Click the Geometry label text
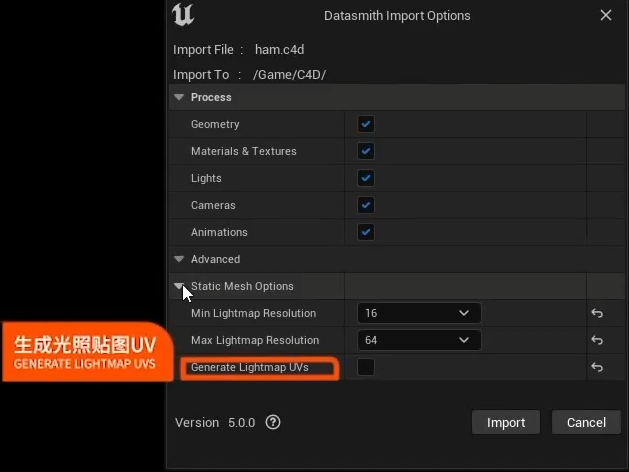 pos(215,124)
